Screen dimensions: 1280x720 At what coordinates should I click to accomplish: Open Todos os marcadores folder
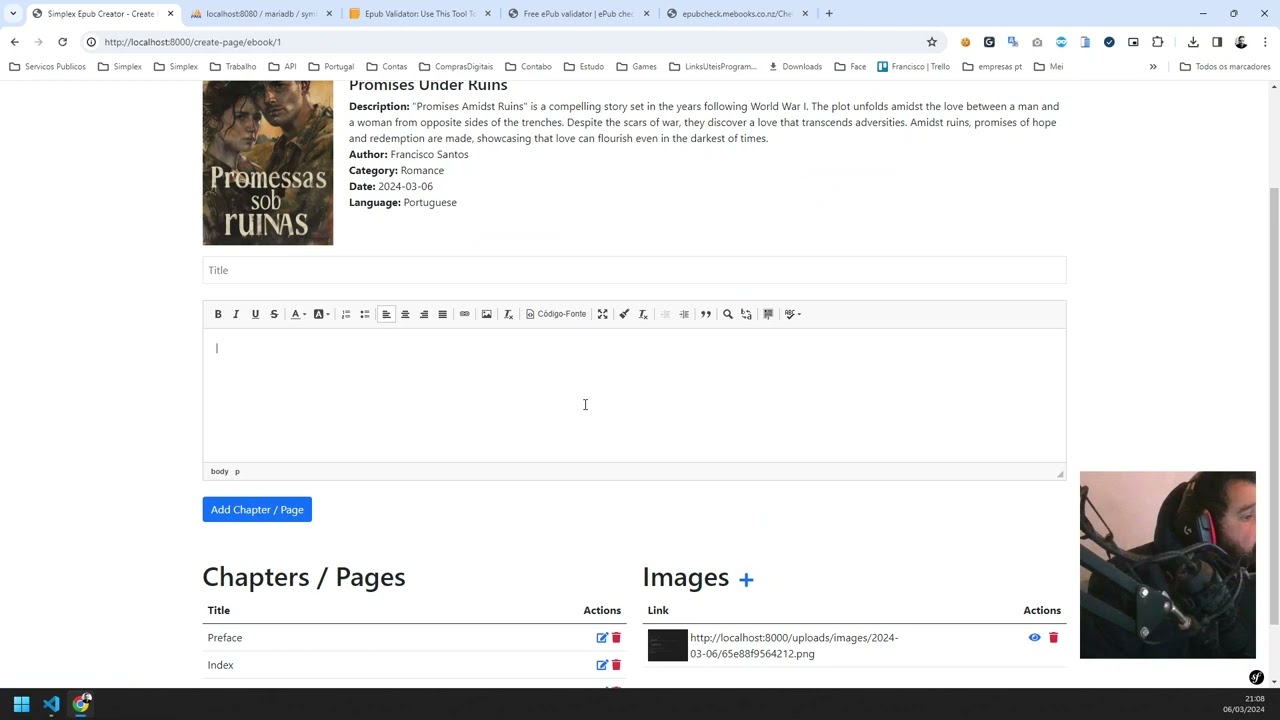(1225, 67)
